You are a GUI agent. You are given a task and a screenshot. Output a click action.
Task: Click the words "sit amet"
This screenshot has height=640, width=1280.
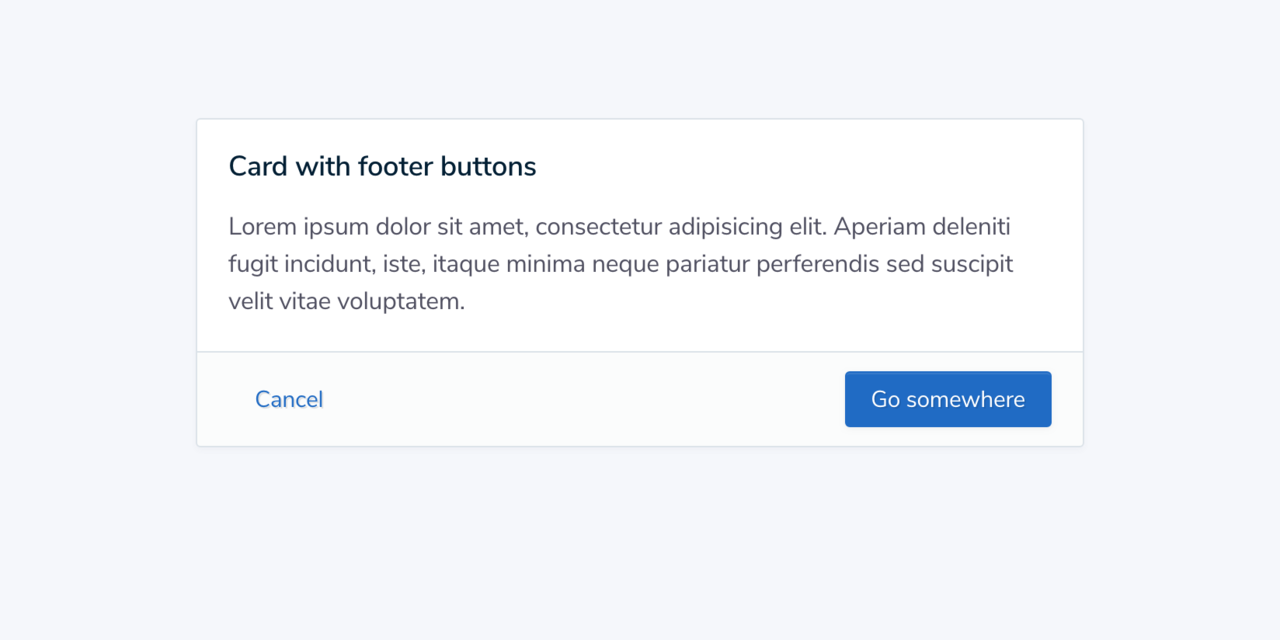click(482, 227)
